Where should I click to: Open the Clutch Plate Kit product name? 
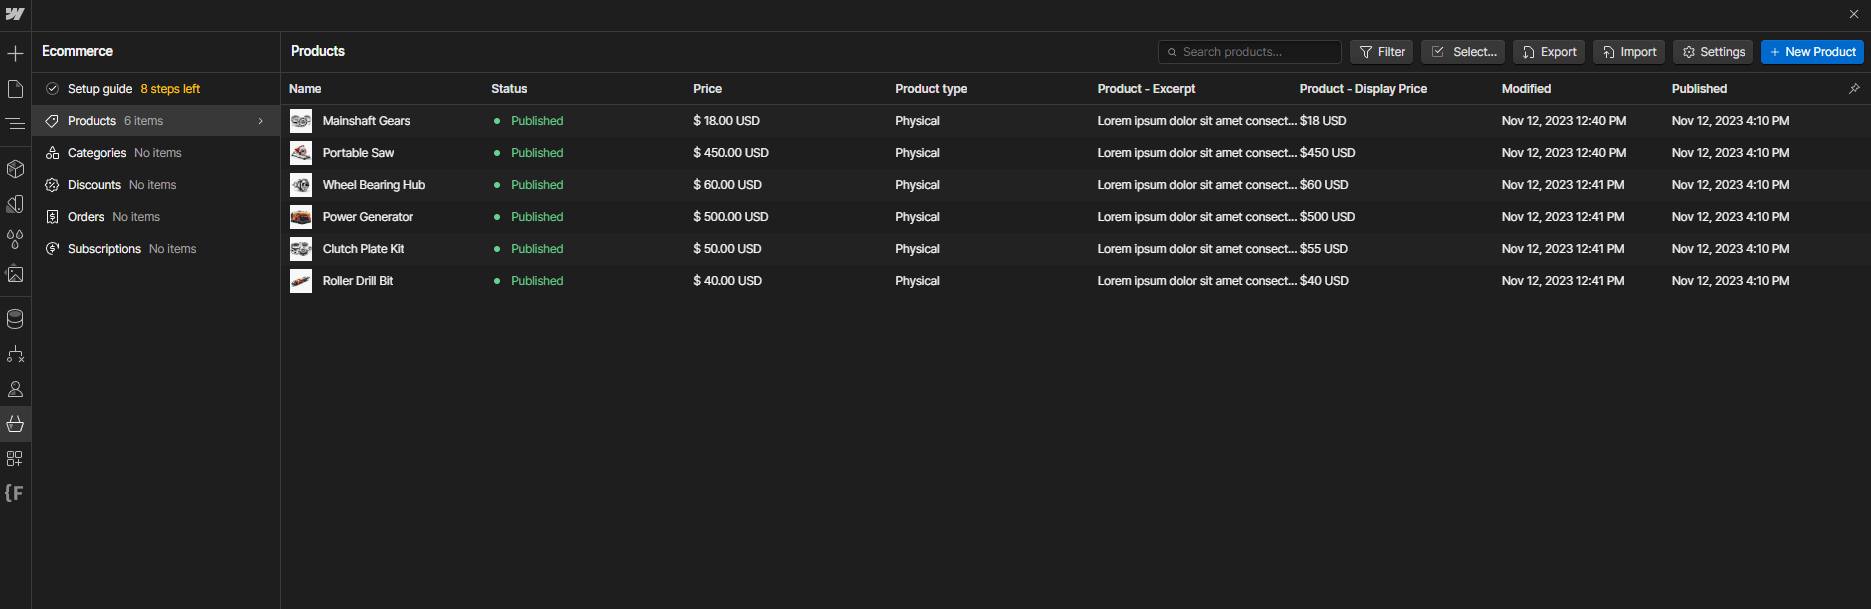[x=363, y=249]
